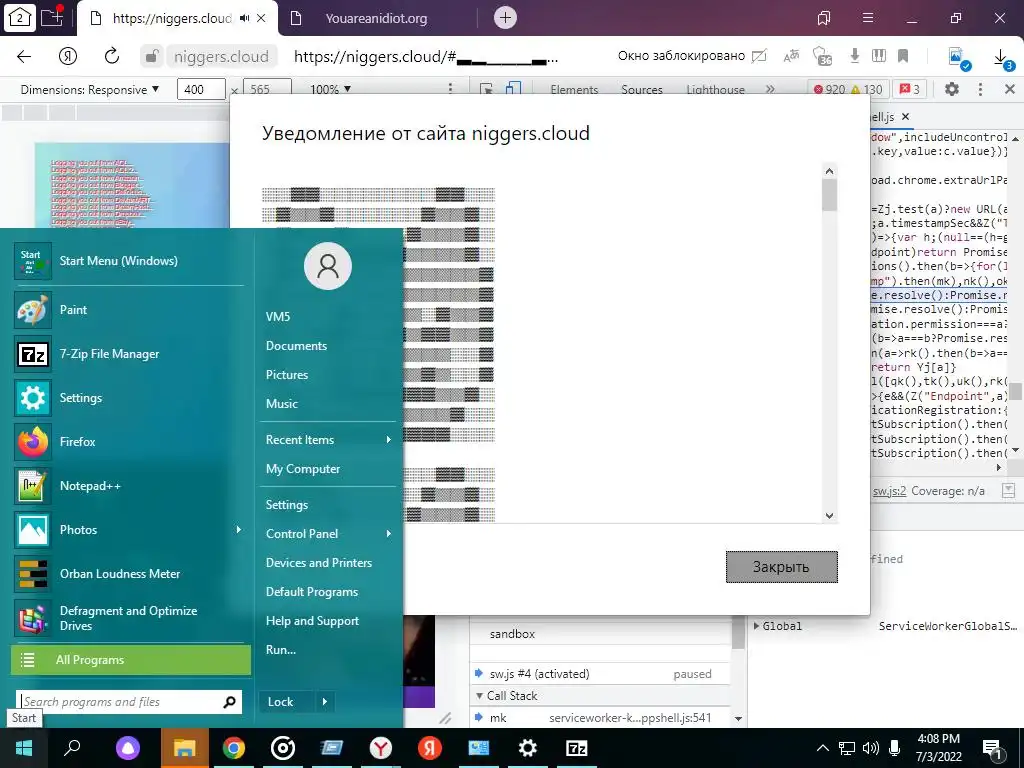Screen dimensions: 1024x768
Task: Click the dialog scrollbar up arrow
Action: coord(829,171)
